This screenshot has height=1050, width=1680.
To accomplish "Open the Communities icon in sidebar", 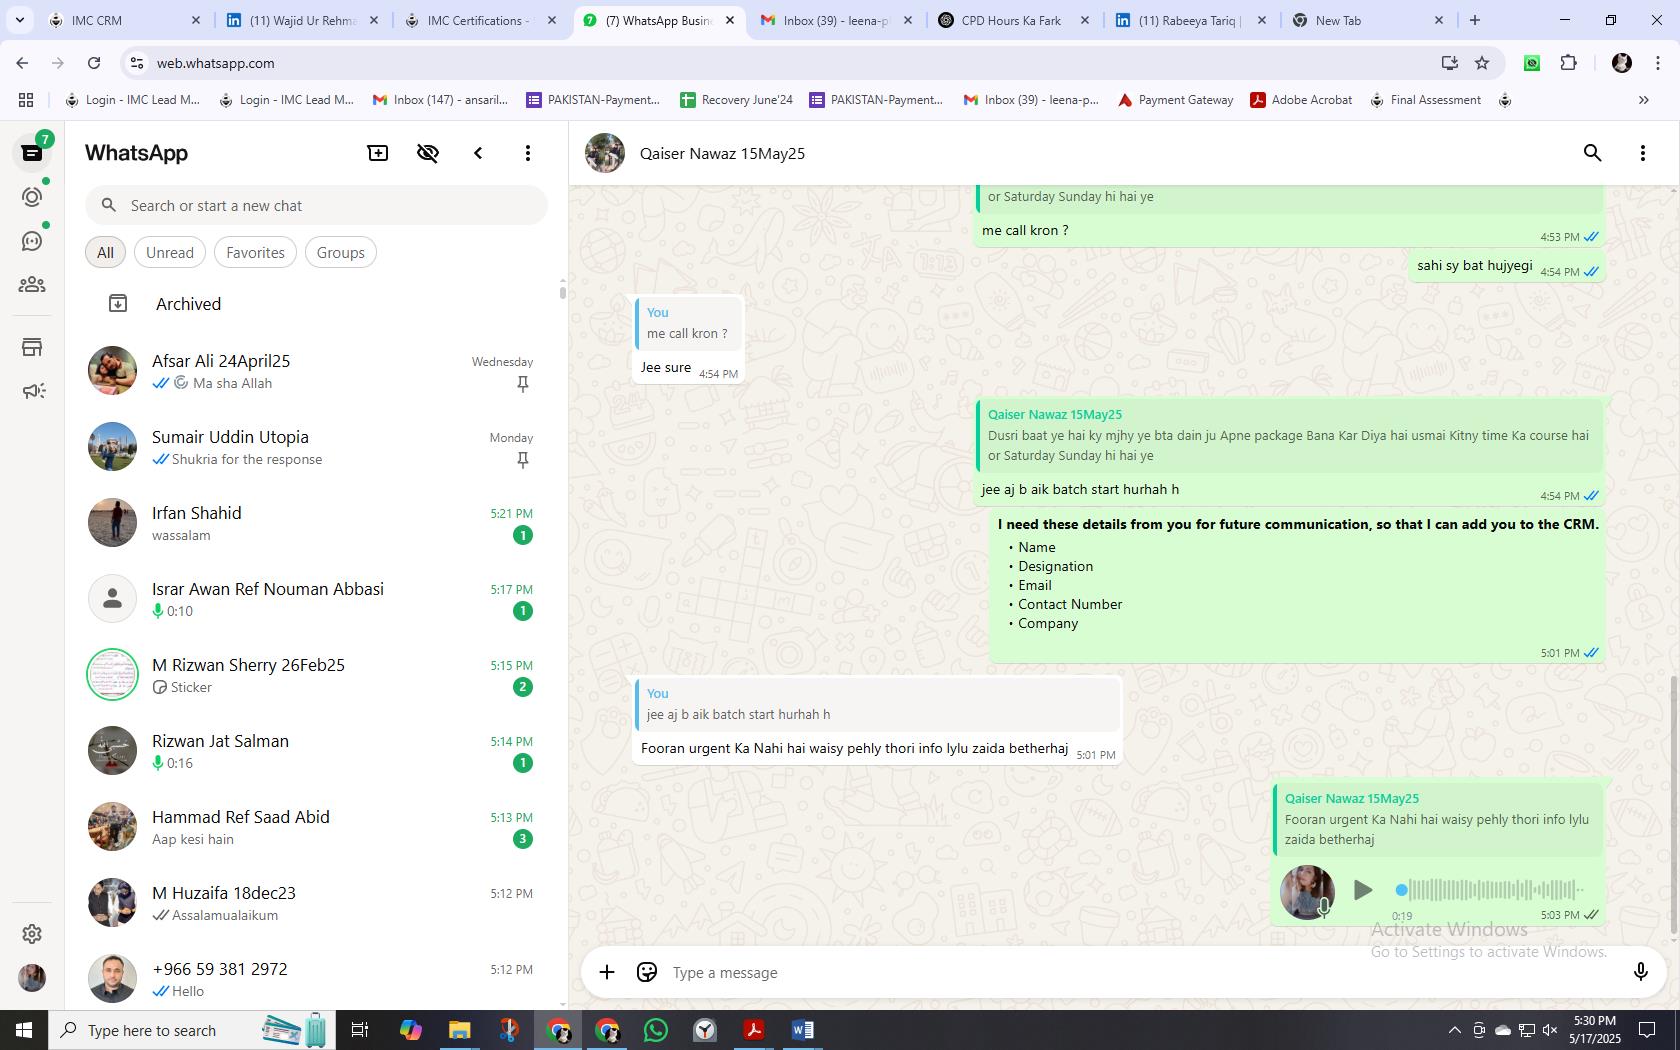I will click(32, 285).
